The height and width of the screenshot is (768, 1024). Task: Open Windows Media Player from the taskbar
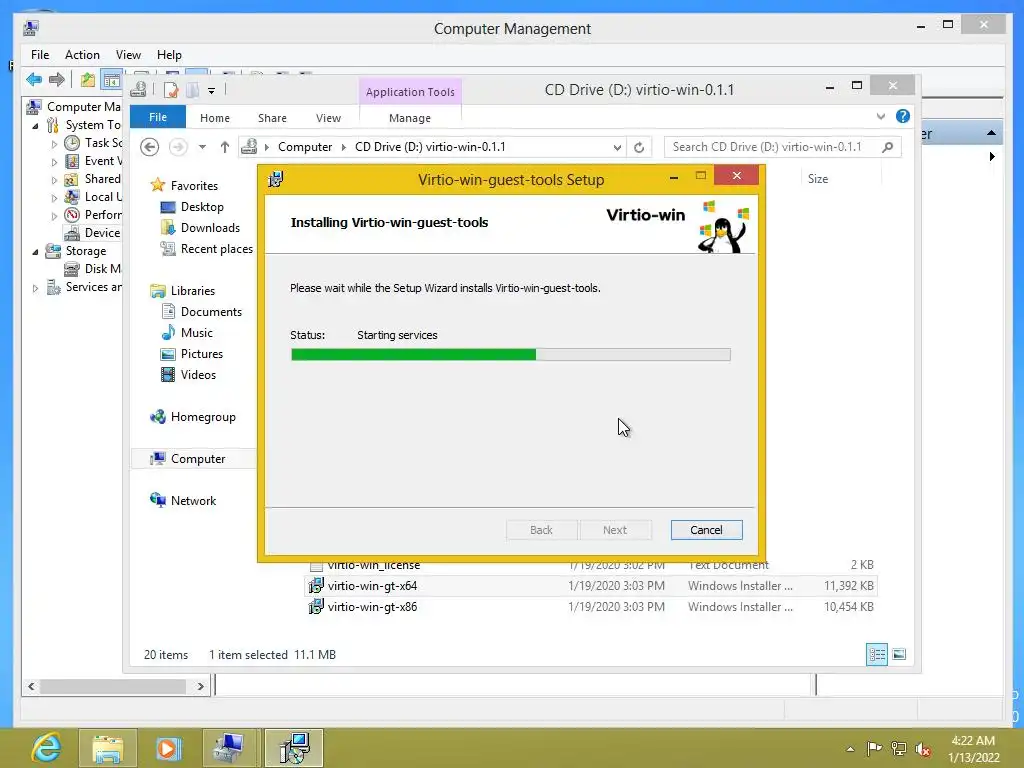(168, 748)
